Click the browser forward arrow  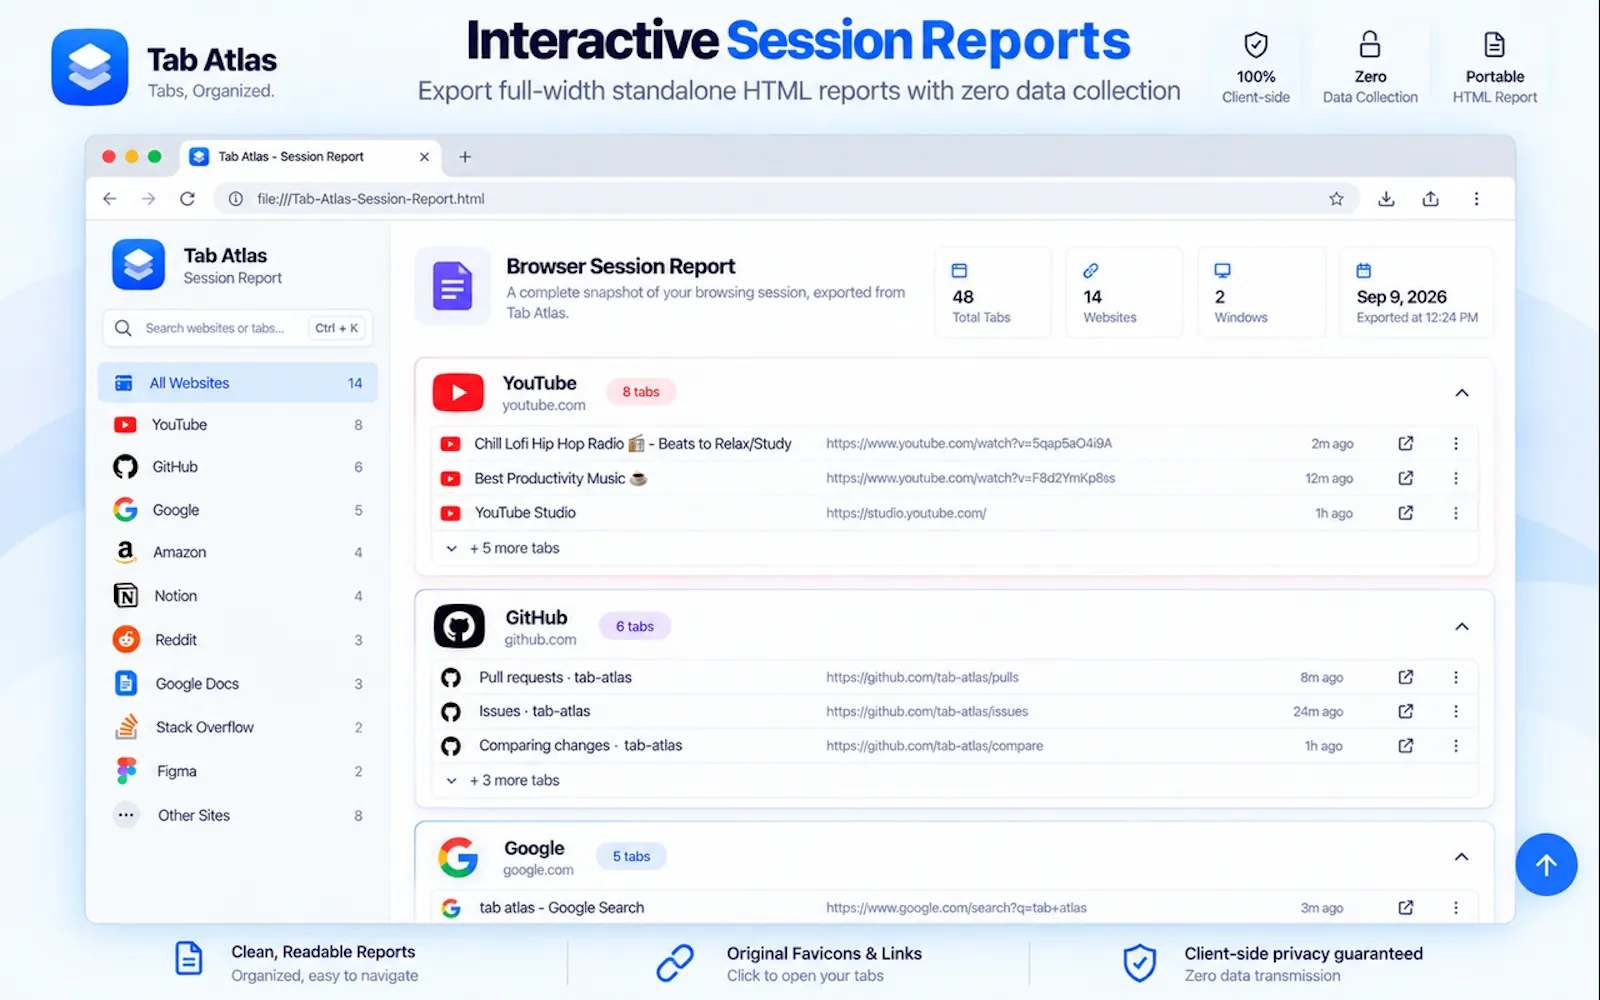pos(148,199)
